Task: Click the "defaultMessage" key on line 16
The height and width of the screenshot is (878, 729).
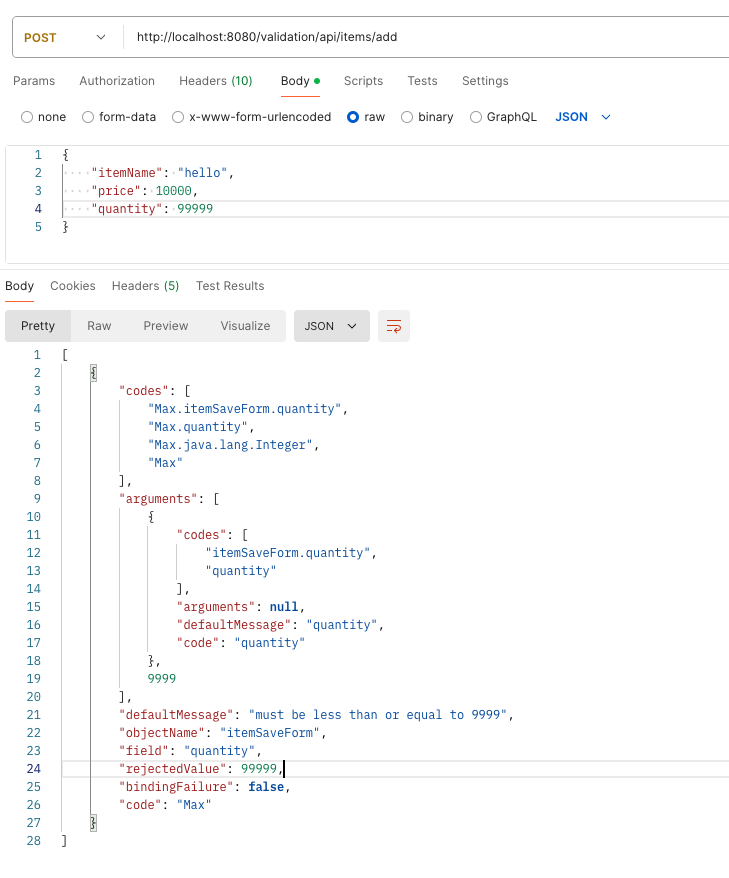Action: (x=234, y=625)
